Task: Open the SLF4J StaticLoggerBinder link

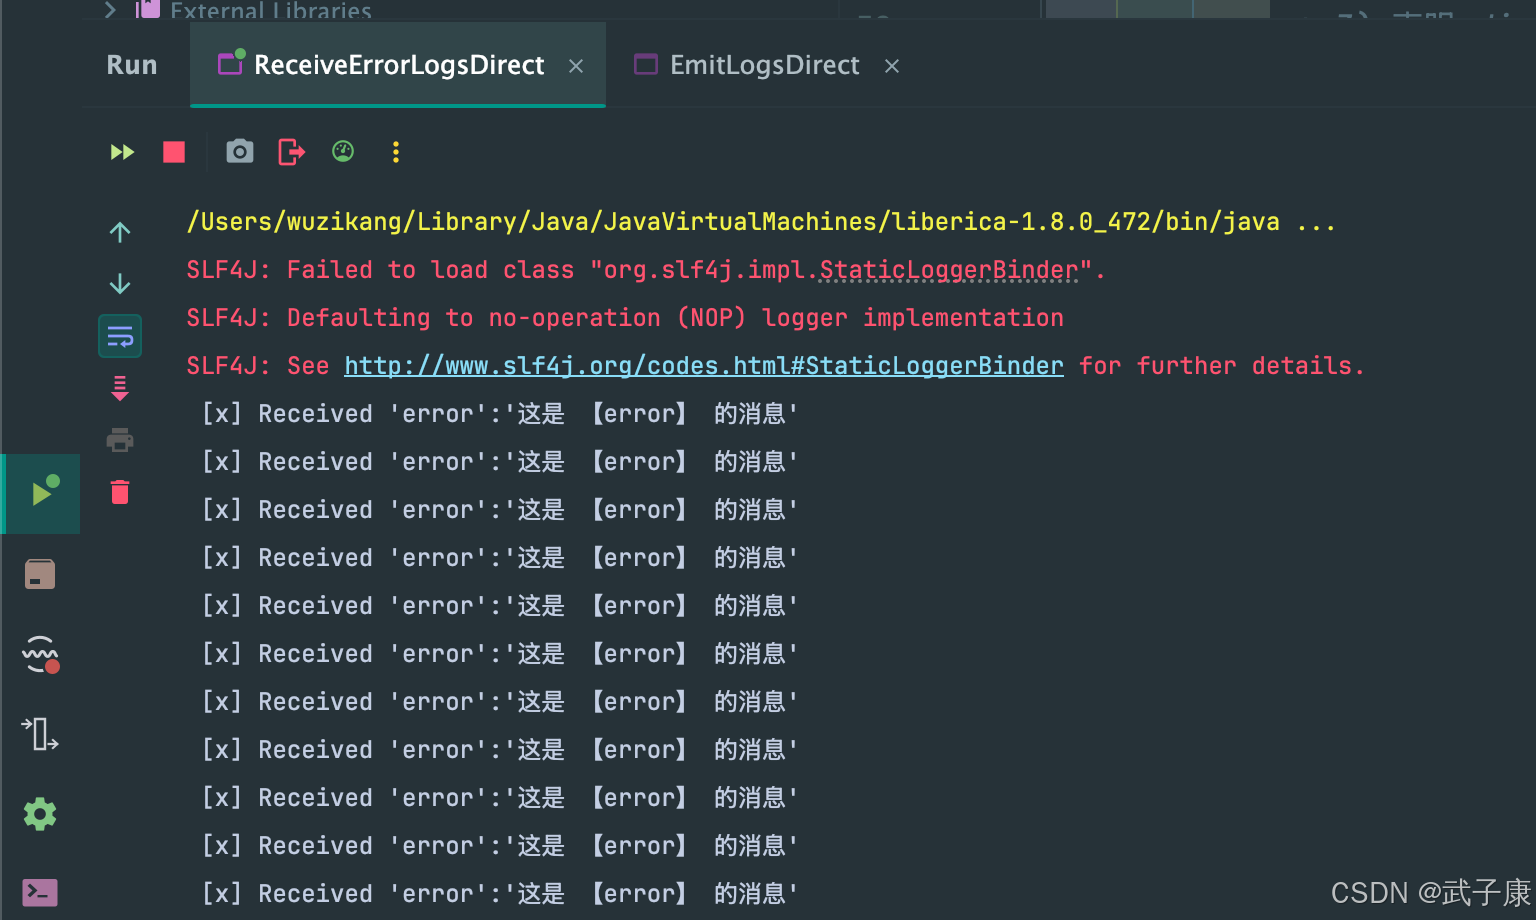Action: (703, 365)
